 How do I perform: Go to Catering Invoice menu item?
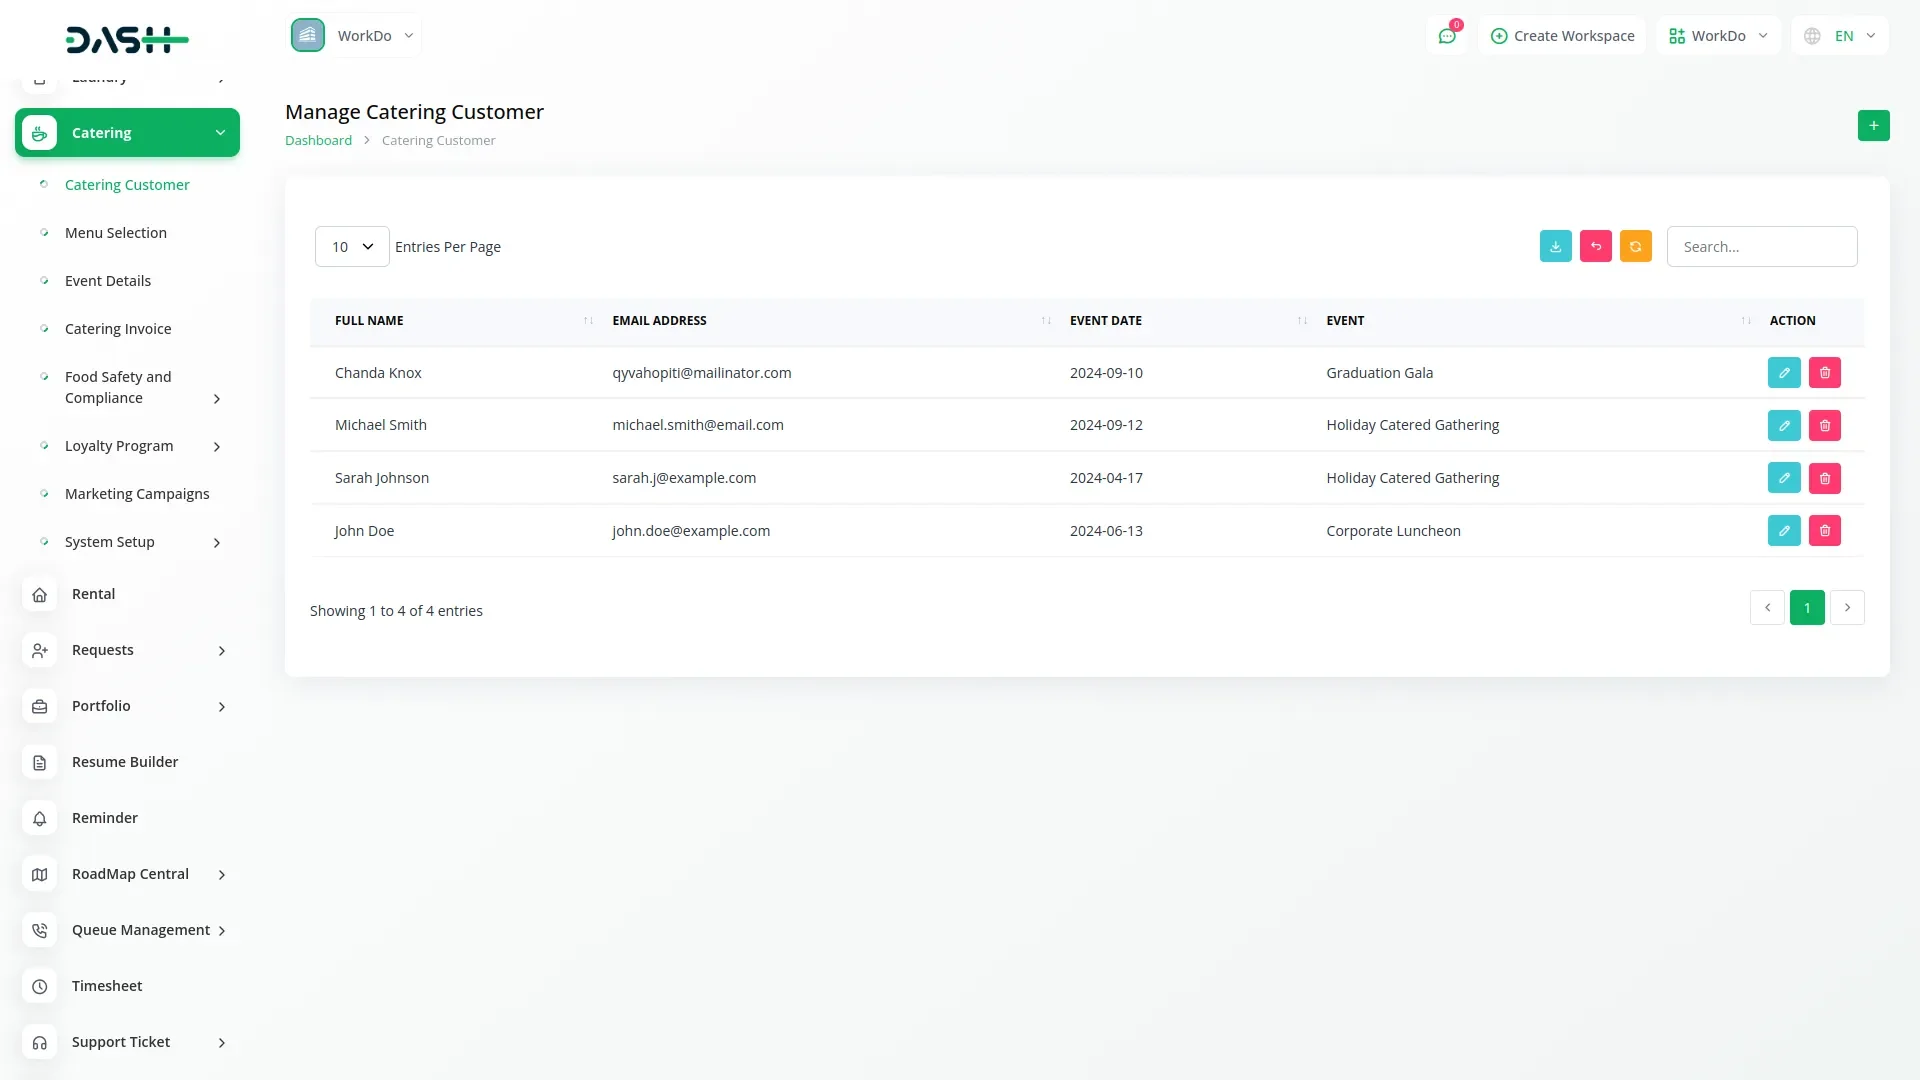pos(118,329)
